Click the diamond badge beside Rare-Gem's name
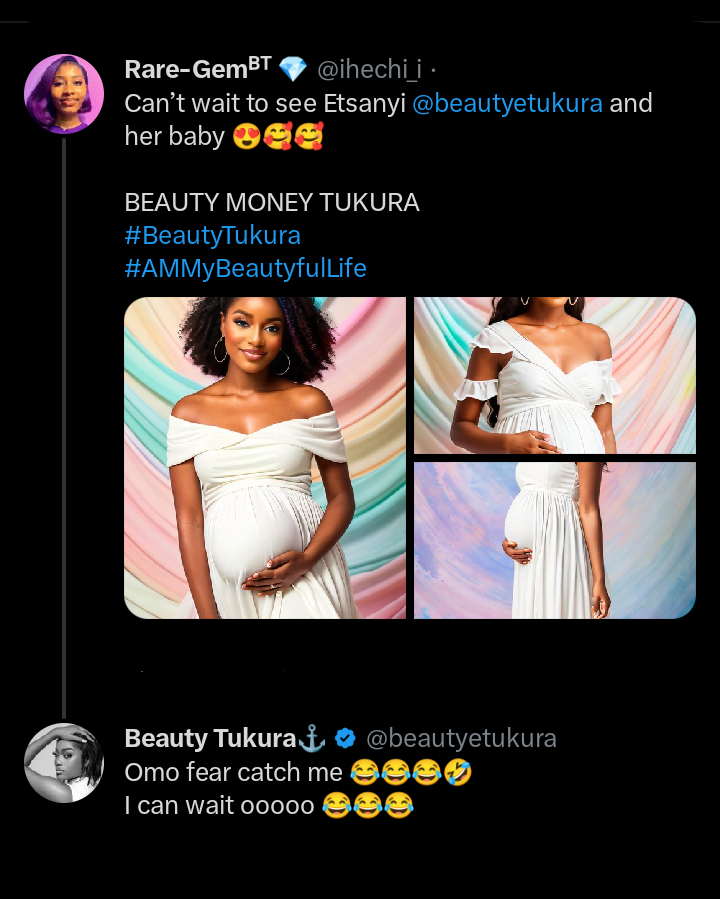The height and width of the screenshot is (899, 720). click(x=292, y=69)
